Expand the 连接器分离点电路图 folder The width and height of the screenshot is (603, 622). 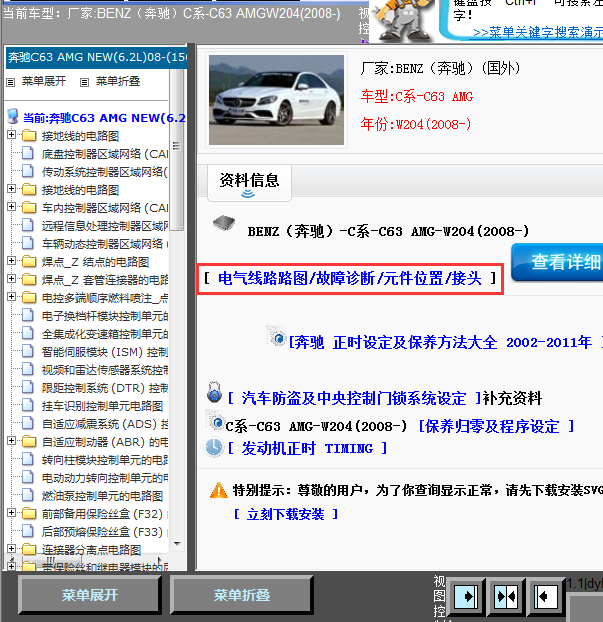[x=12, y=549]
